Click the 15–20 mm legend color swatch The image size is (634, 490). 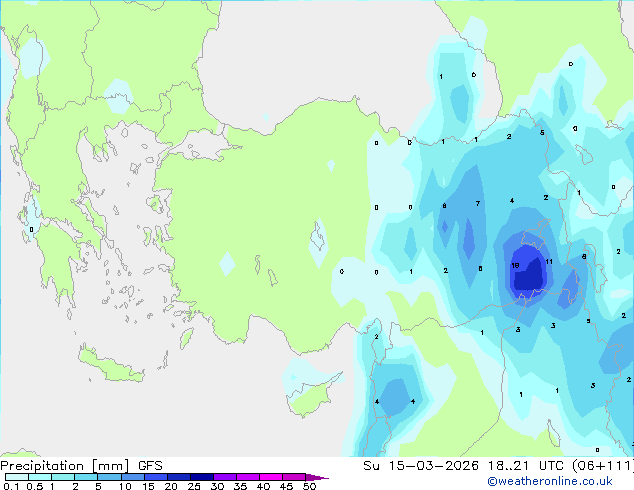155,477
